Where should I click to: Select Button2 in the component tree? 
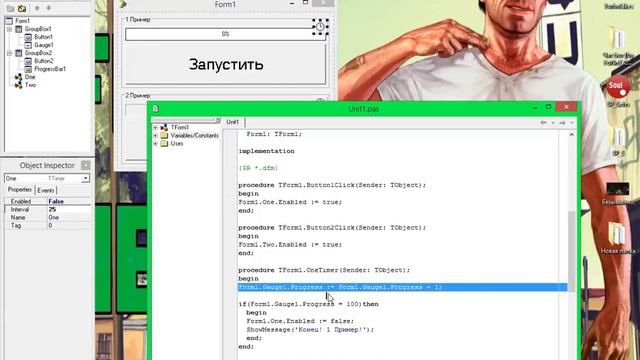coord(44,61)
